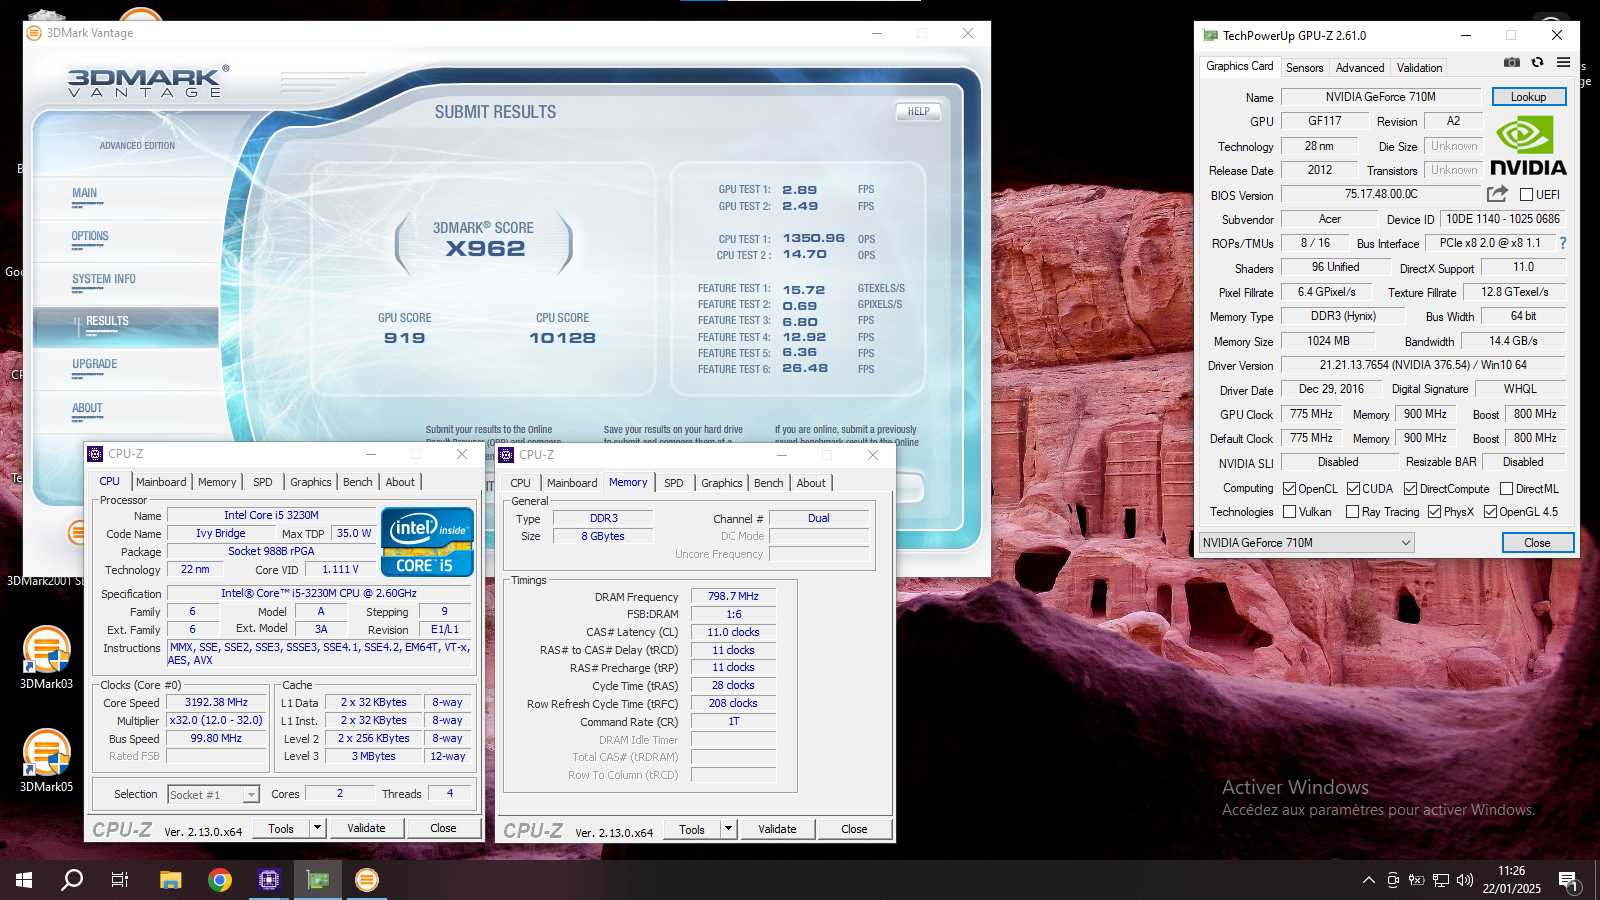Click the Bus Interface question mark icon

[x=1563, y=243]
